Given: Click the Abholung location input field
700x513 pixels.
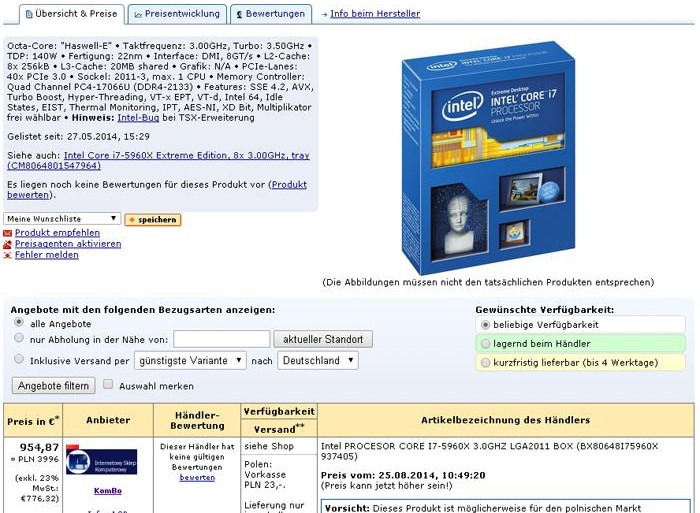Looking at the screenshot, I should (222, 339).
